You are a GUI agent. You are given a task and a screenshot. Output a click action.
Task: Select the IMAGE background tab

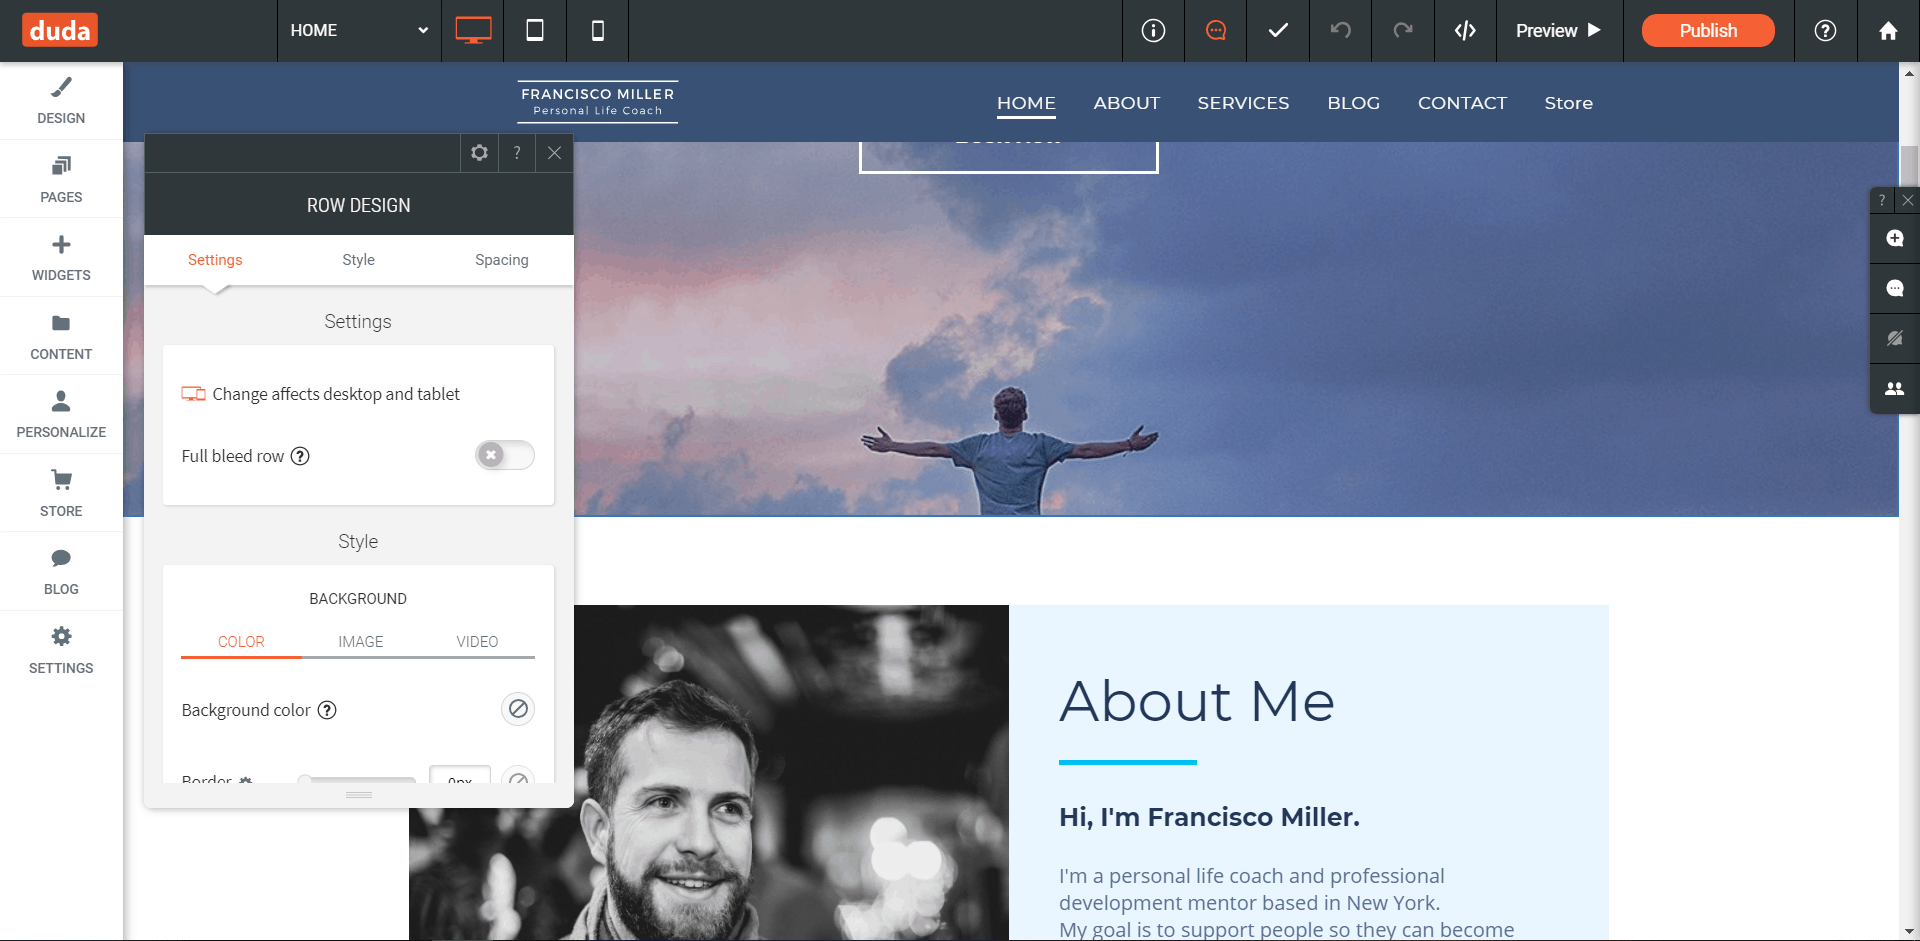click(361, 642)
